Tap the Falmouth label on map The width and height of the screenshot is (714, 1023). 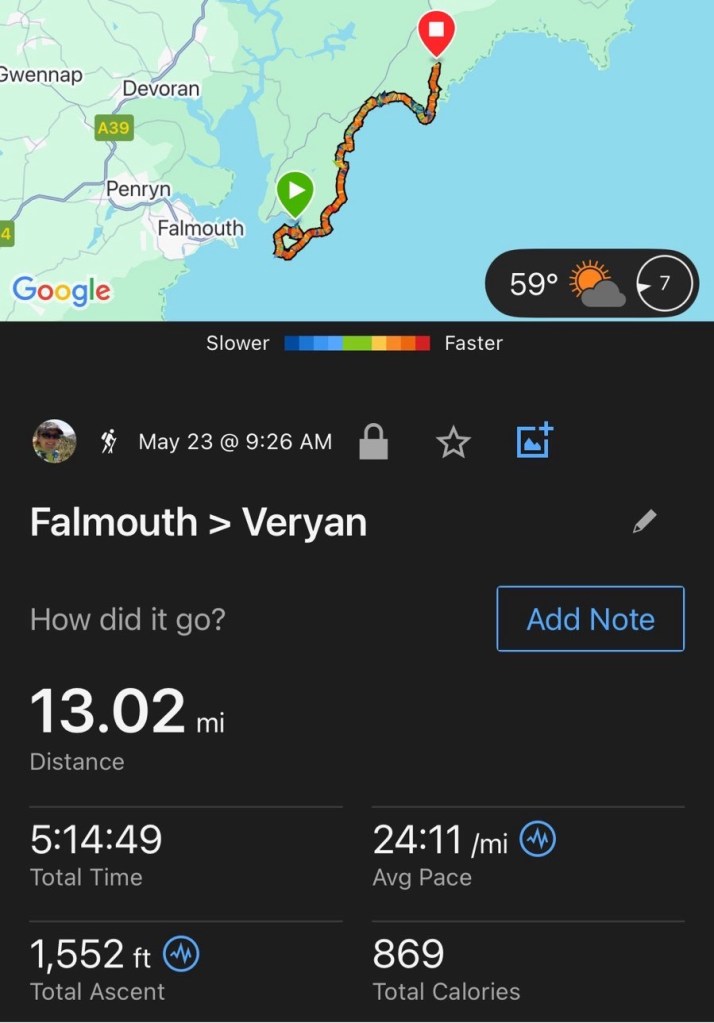pos(200,228)
